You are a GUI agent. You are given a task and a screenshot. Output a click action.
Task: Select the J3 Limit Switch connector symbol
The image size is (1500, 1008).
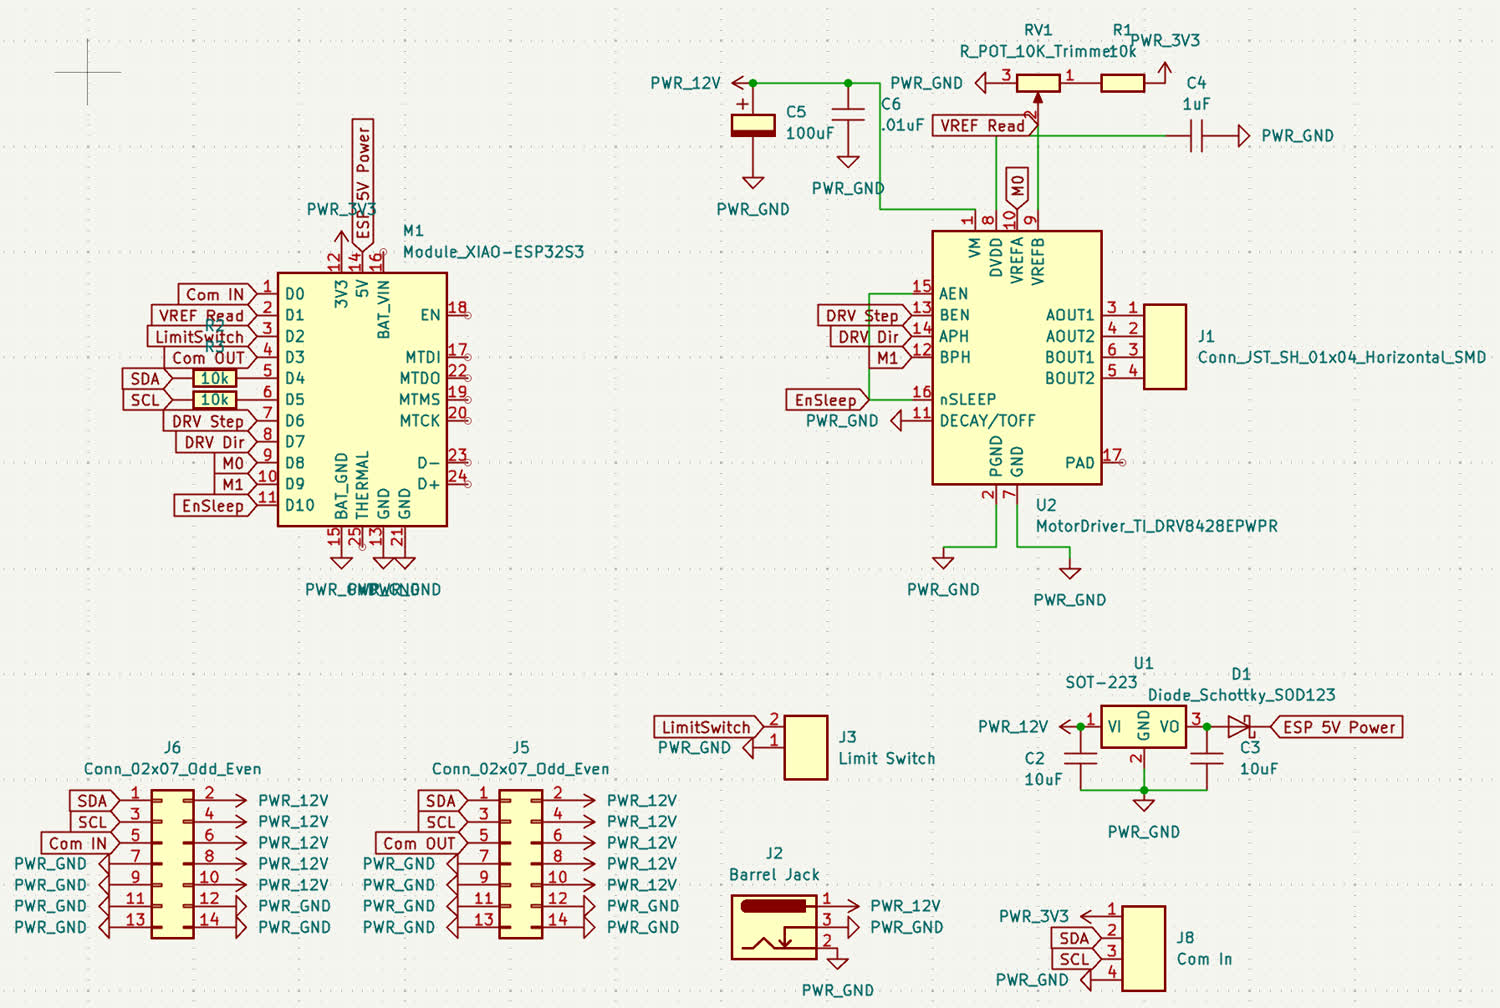click(x=806, y=747)
